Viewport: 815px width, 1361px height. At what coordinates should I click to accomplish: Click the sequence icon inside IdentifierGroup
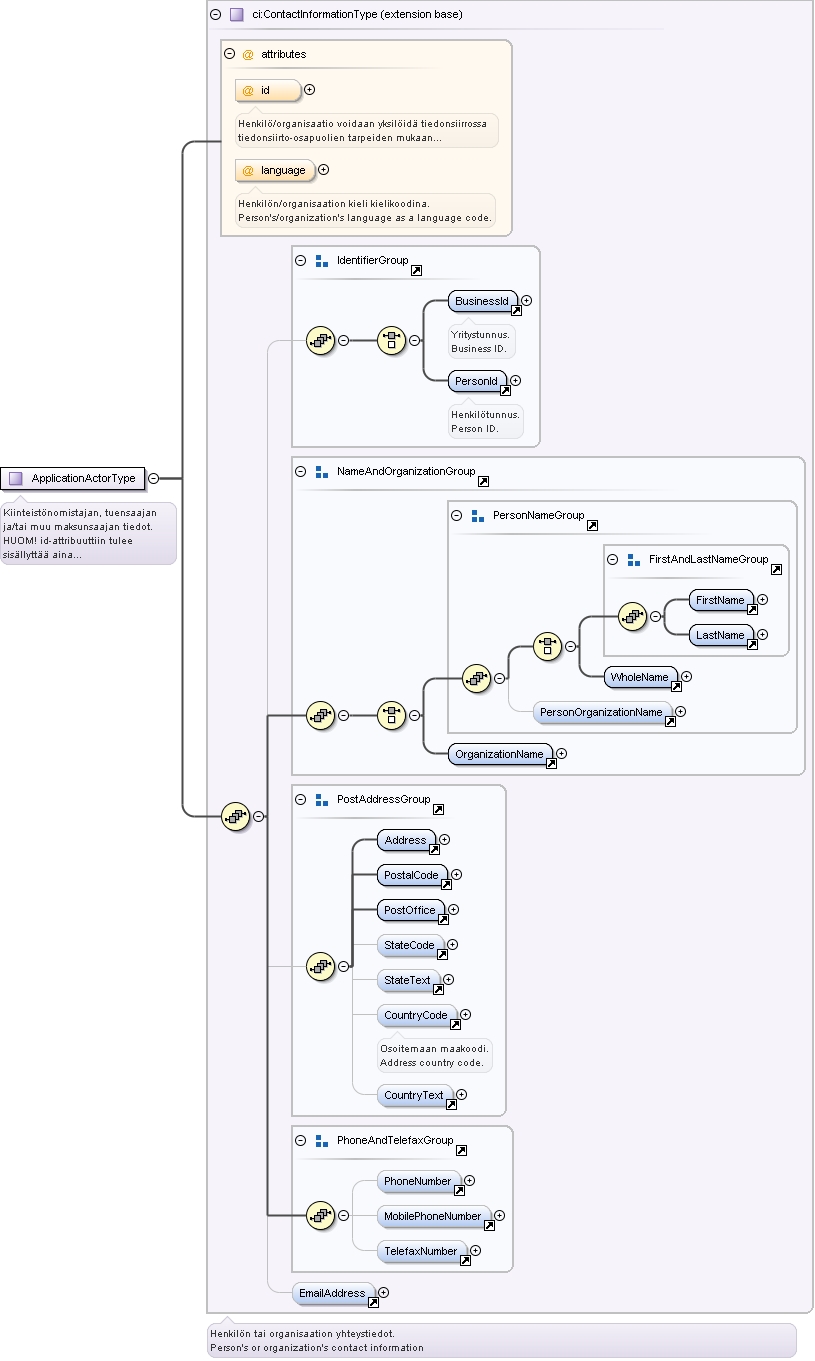pos(320,340)
